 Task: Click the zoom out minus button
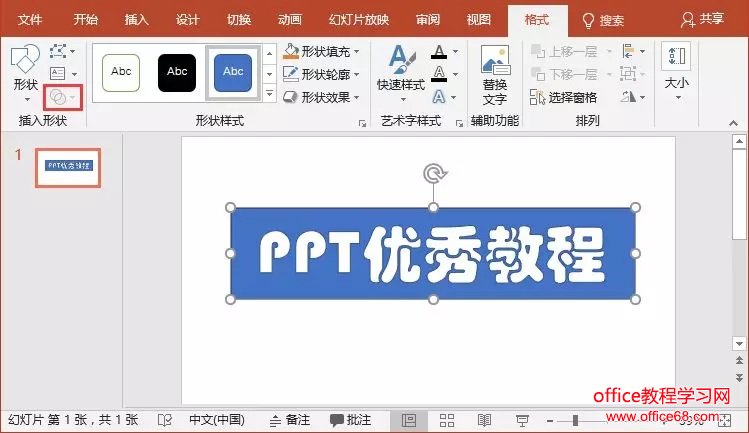(550, 421)
